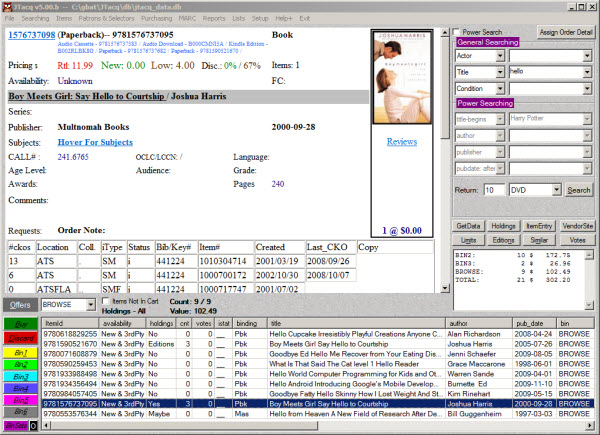Open the Actor field type dropdown
The width and height of the screenshot is (600, 435).
500,56
